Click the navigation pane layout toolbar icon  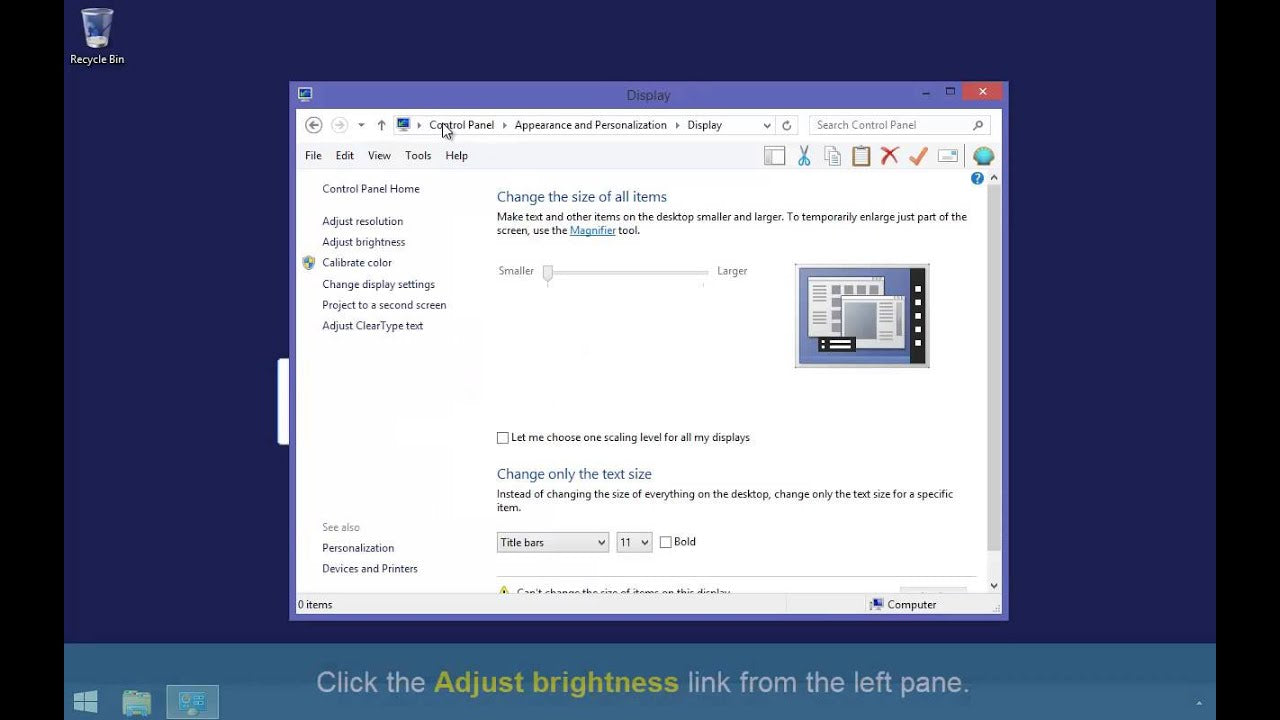coord(774,156)
